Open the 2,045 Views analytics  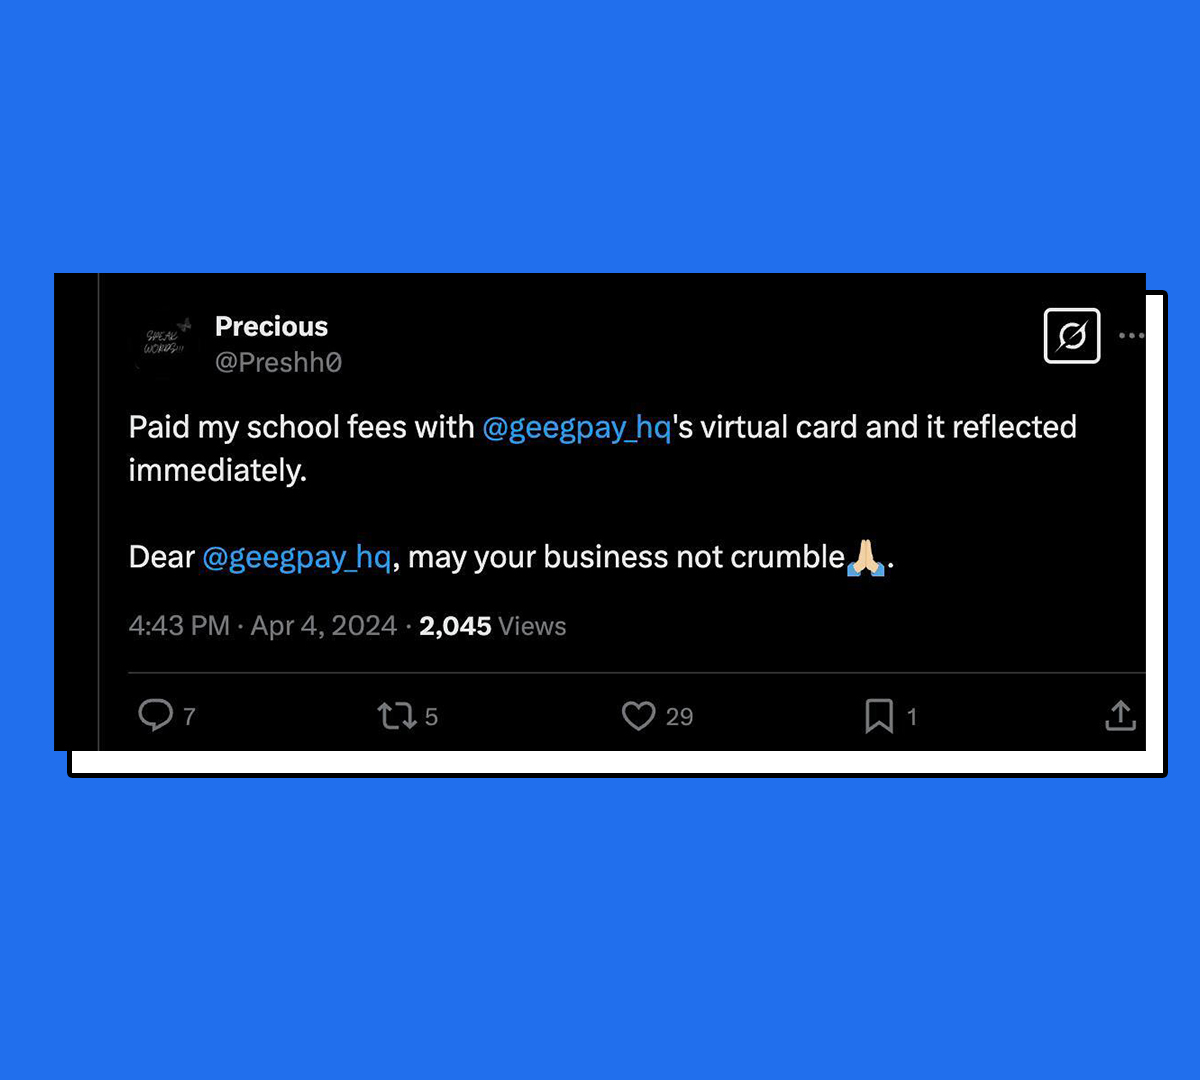point(492,626)
